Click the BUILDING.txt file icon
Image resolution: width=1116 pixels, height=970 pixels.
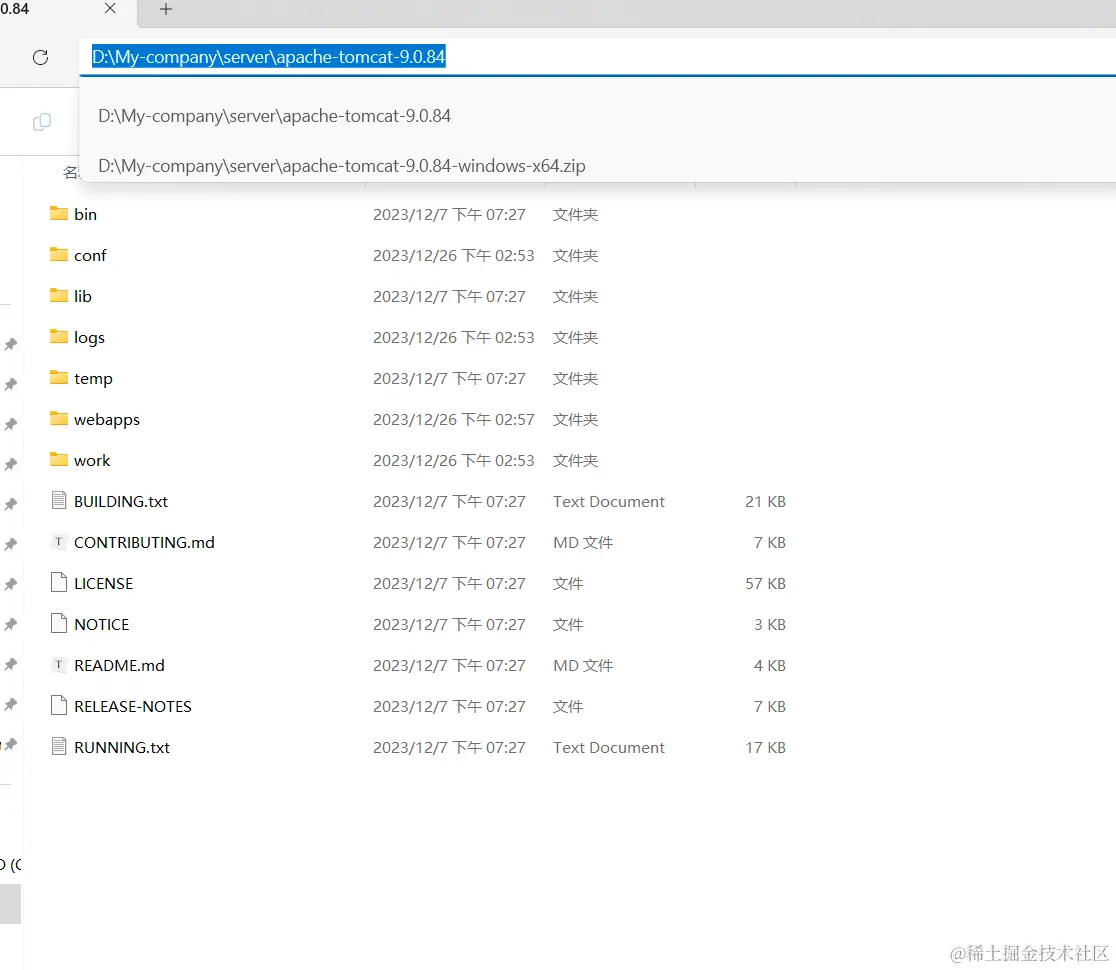pos(59,500)
